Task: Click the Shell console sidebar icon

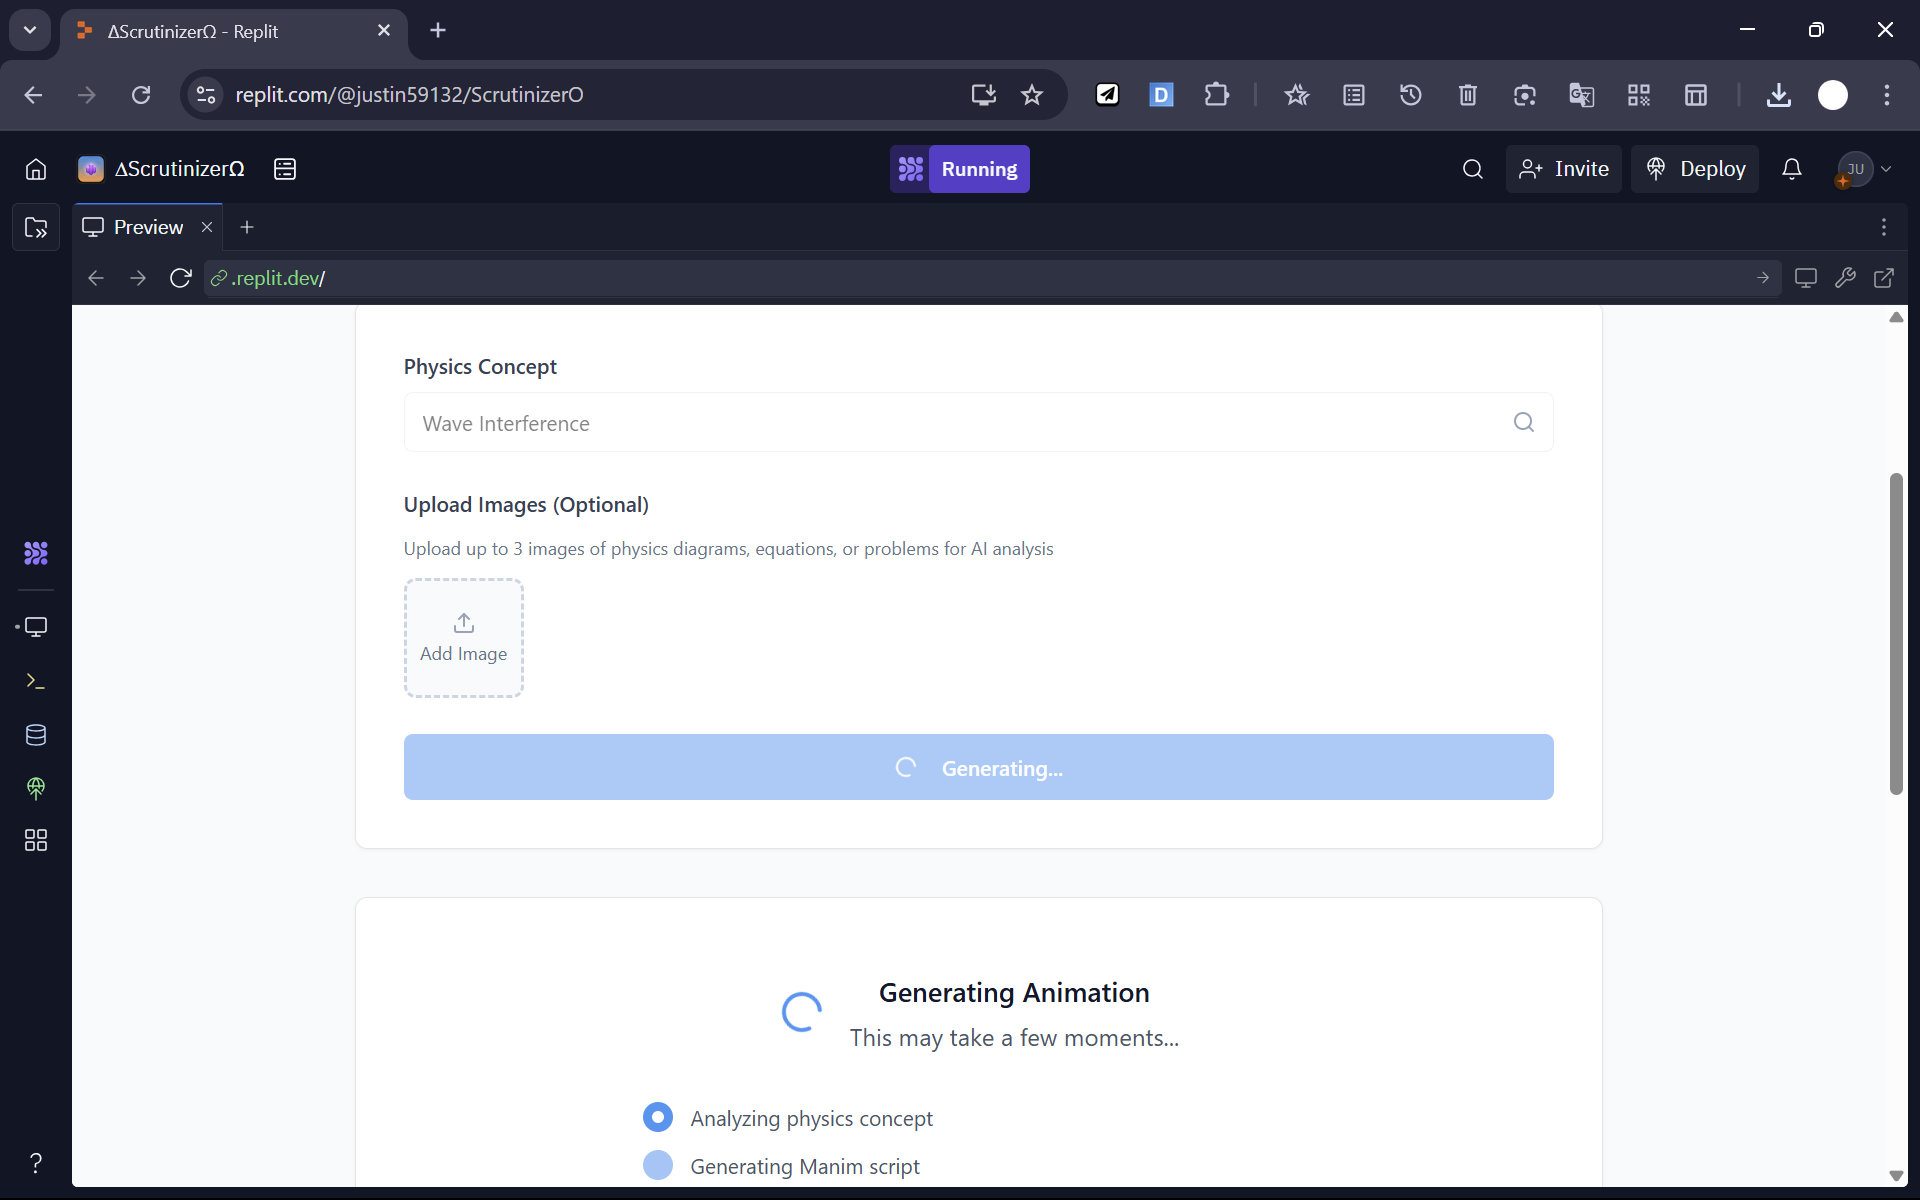Action: tap(36, 681)
